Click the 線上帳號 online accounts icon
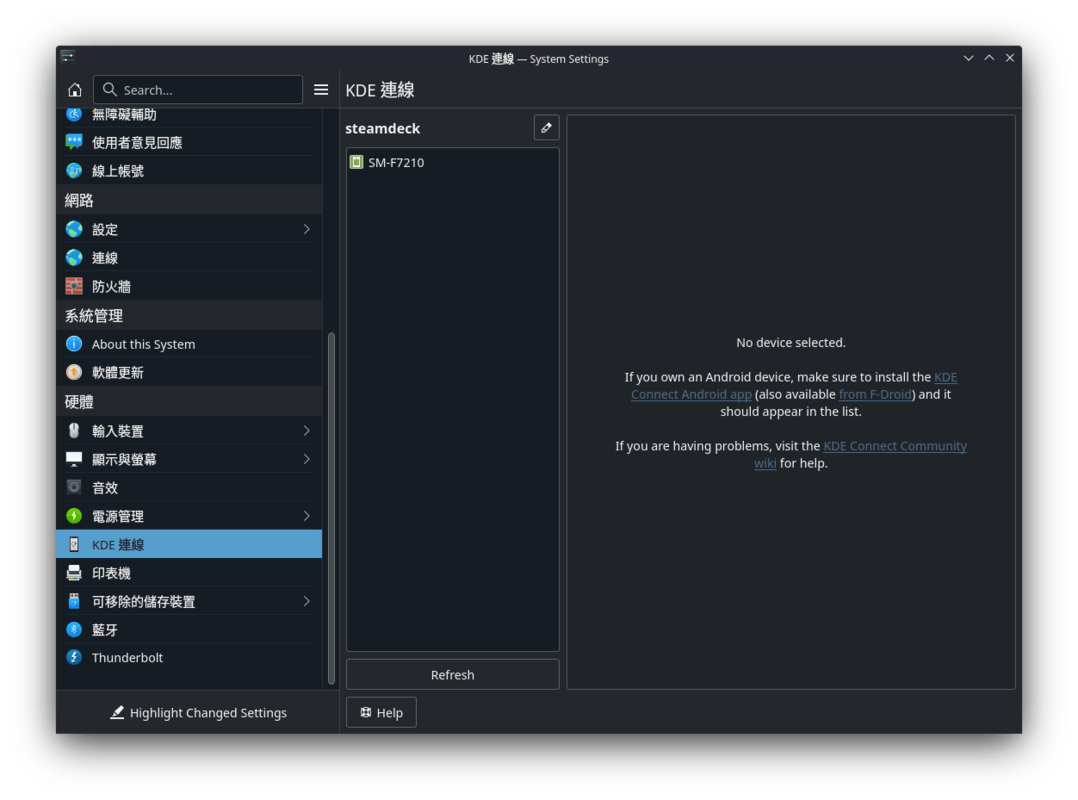The height and width of the screenshot is (800, 1078). 74,170
